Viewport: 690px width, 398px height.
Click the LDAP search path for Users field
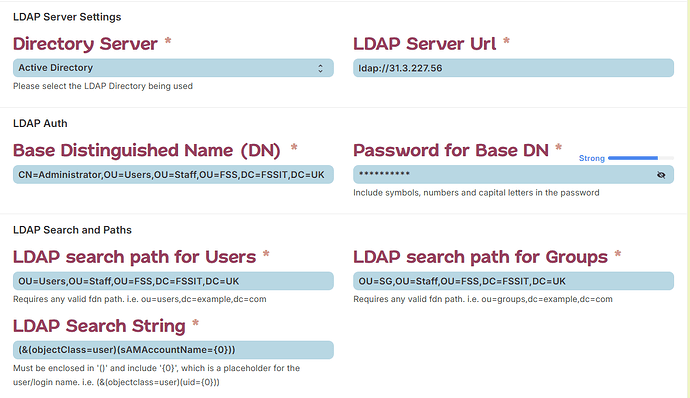tap(173, 281)
